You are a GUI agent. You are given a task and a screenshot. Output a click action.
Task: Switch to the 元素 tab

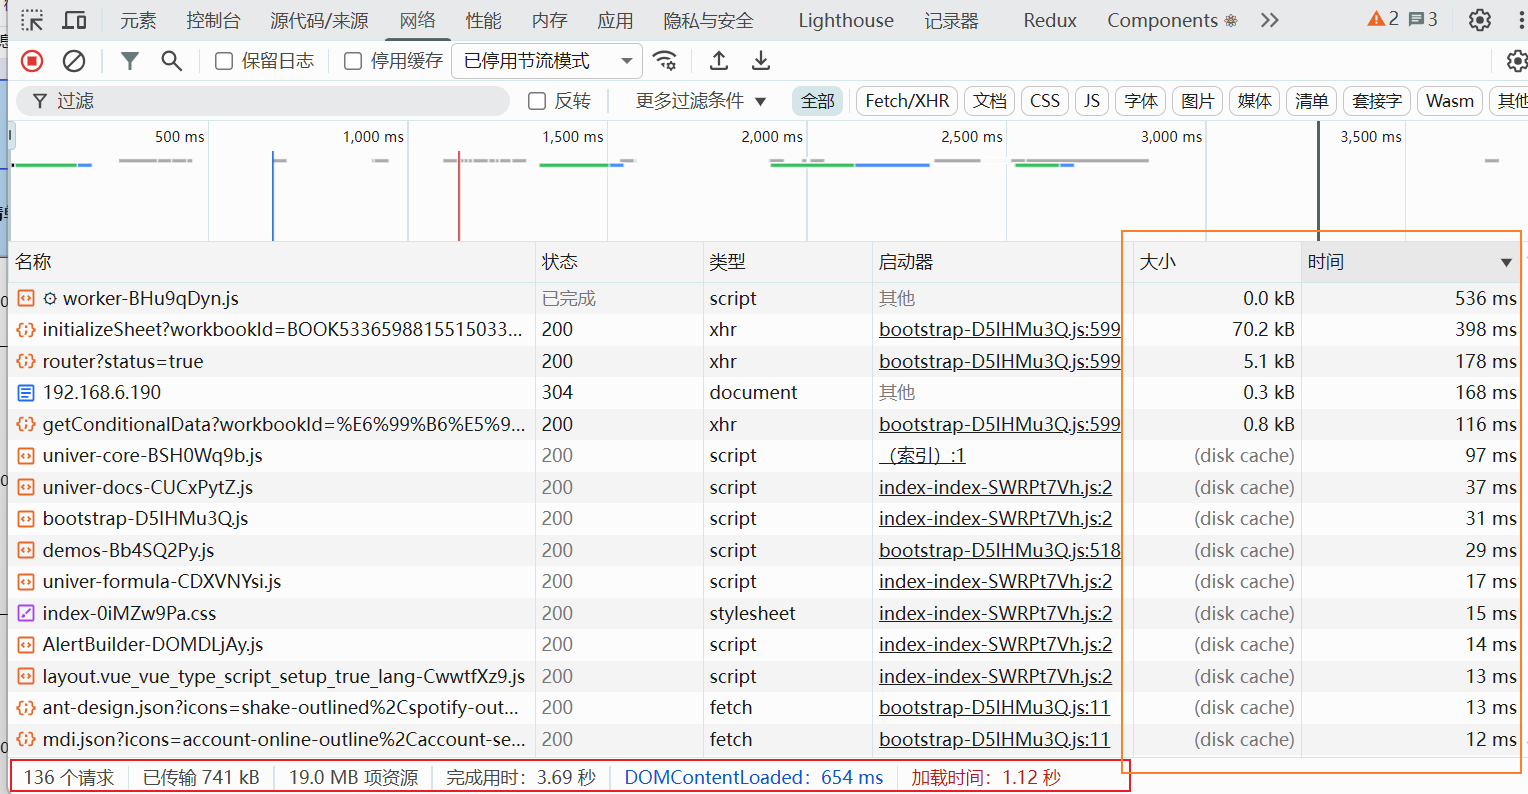tap(138, 20)
